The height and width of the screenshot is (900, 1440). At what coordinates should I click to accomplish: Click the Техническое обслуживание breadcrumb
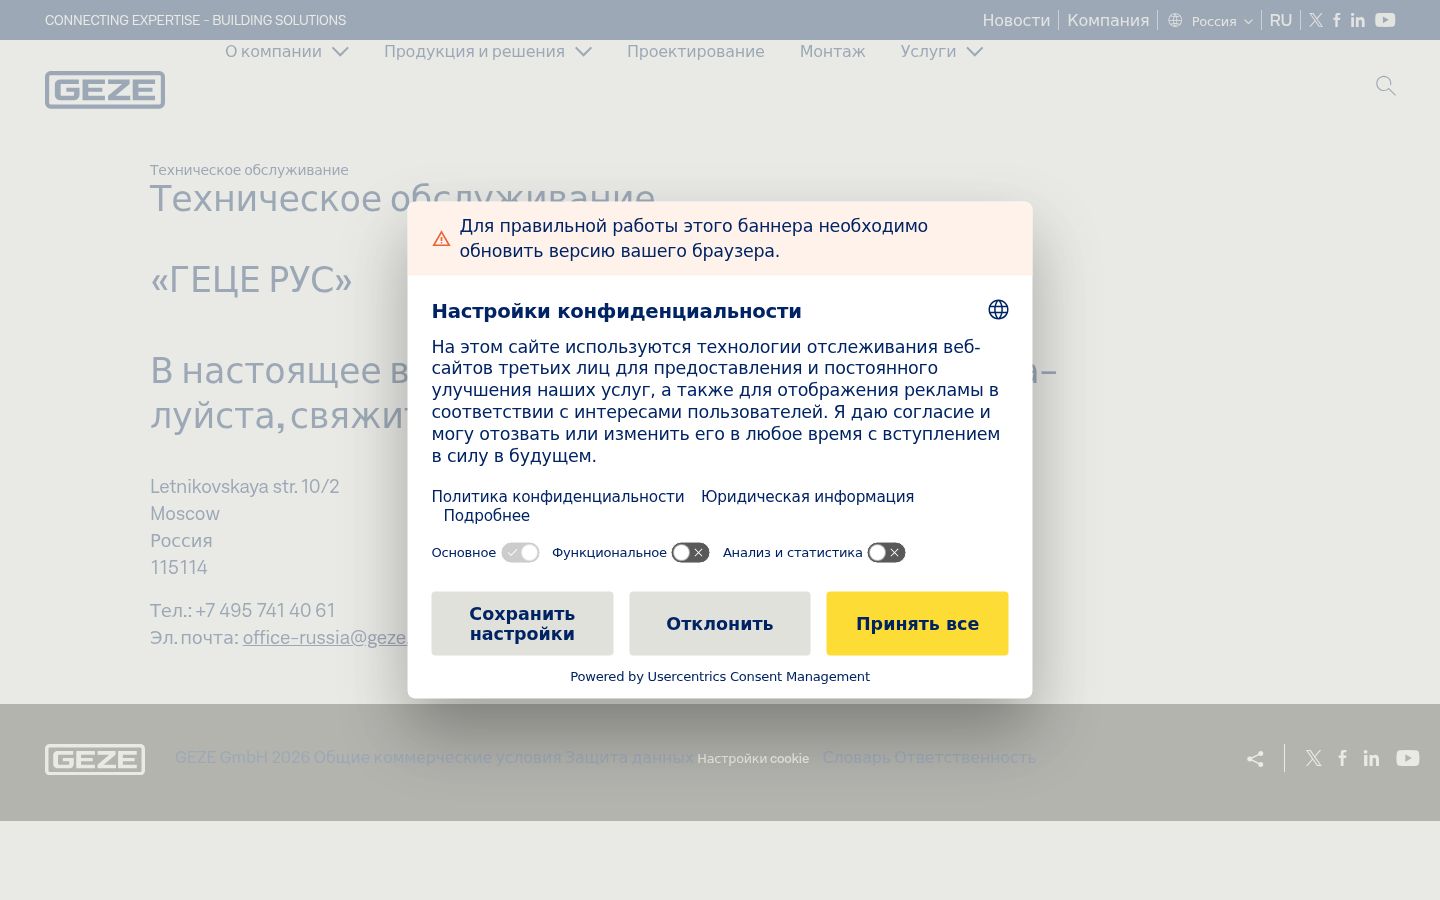(249, 170)
